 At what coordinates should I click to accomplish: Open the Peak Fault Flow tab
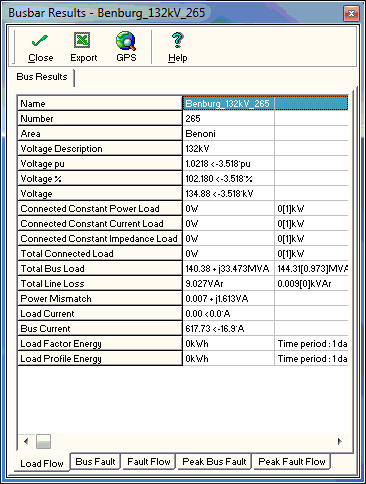coord(292,462)
